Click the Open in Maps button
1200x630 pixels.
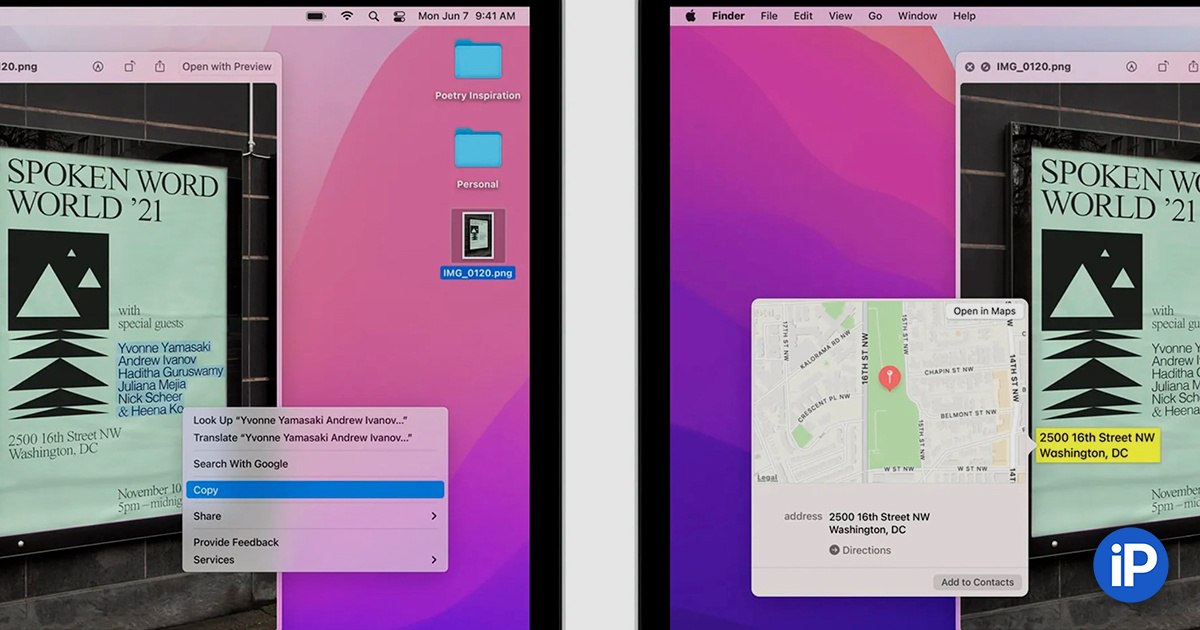984,311
